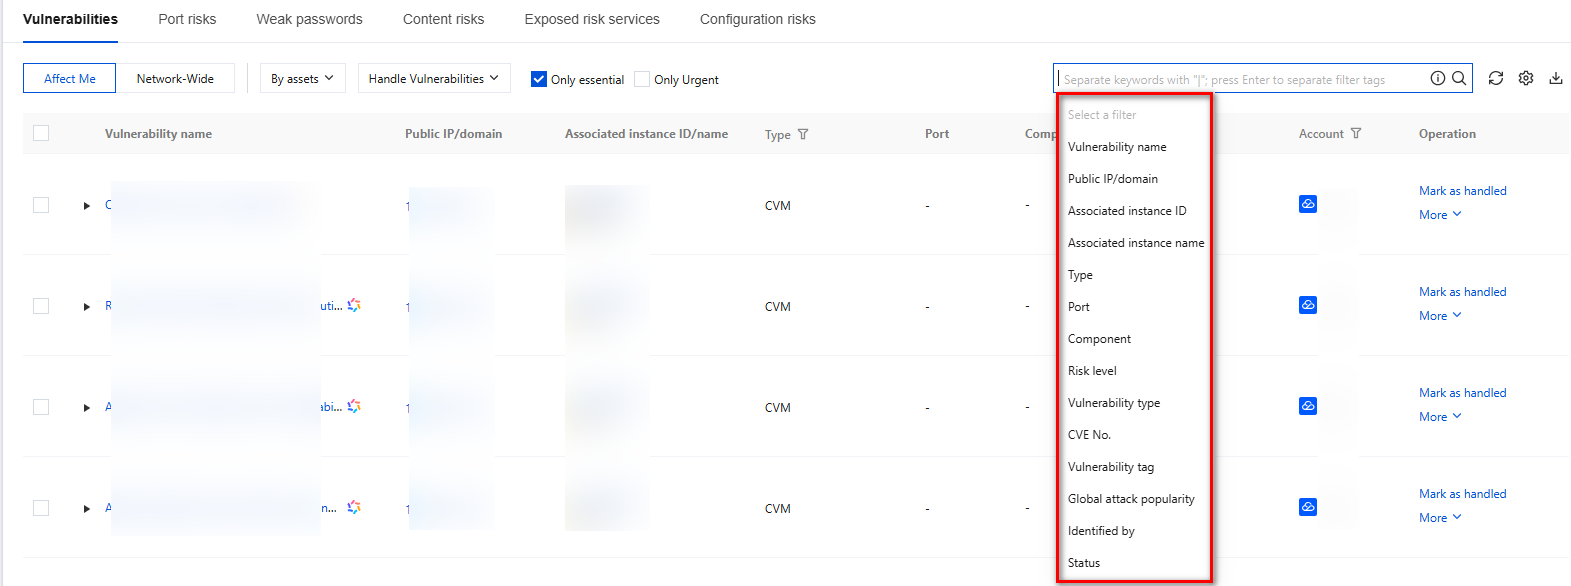Click the download export icon

[x=1556, y=78]
